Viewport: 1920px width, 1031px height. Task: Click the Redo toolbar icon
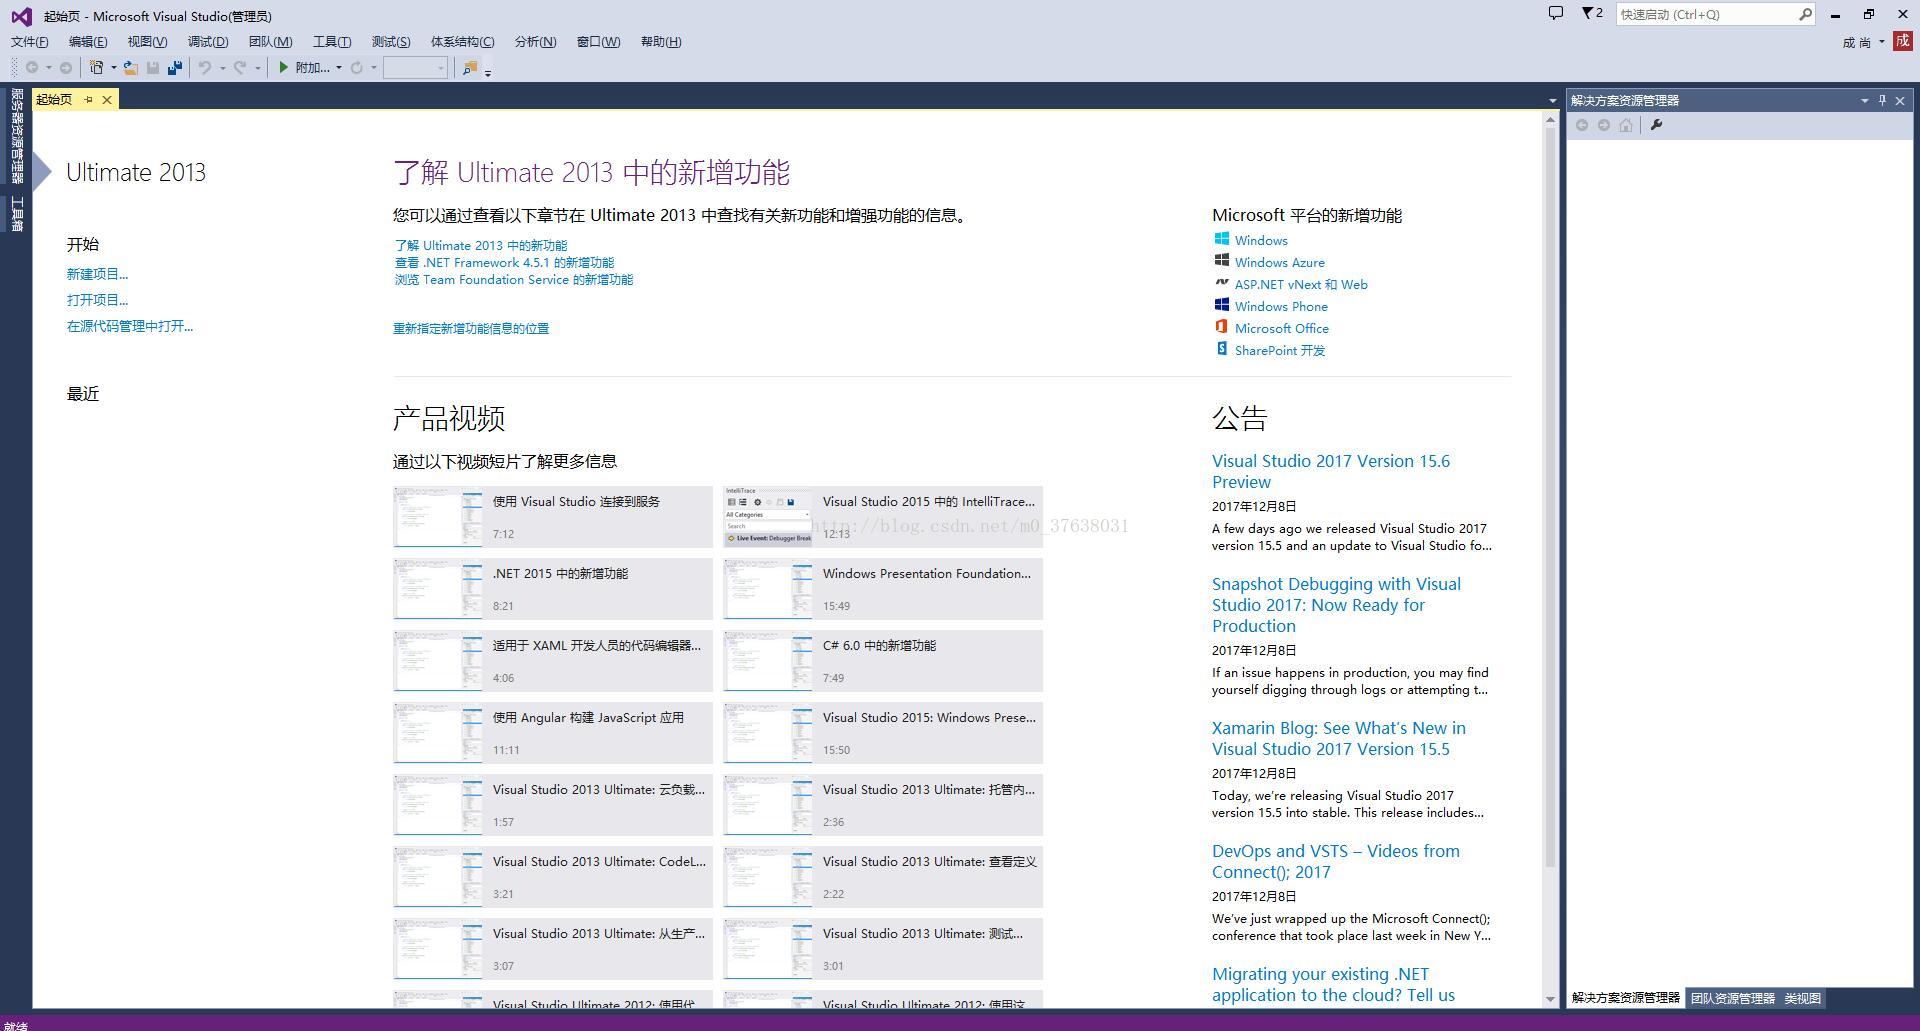click(240, 67)
